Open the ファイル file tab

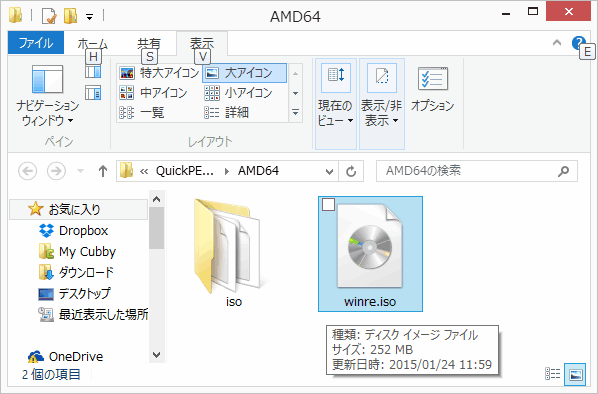pyautogui.click(x=35, y=43)
